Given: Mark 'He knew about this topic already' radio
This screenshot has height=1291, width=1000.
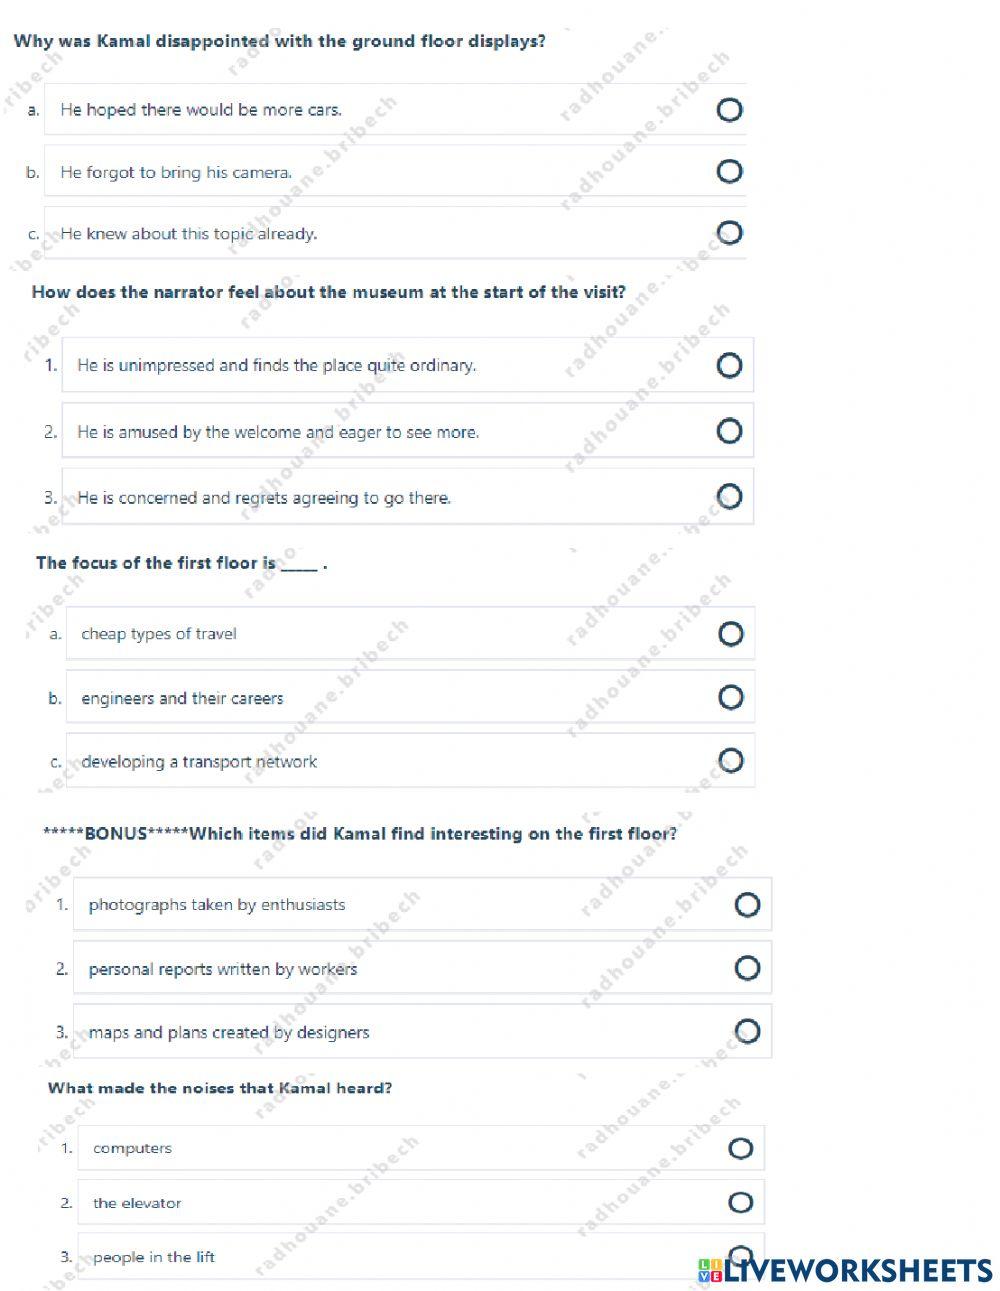Looking at the screenshot, I should click(730, 233).
